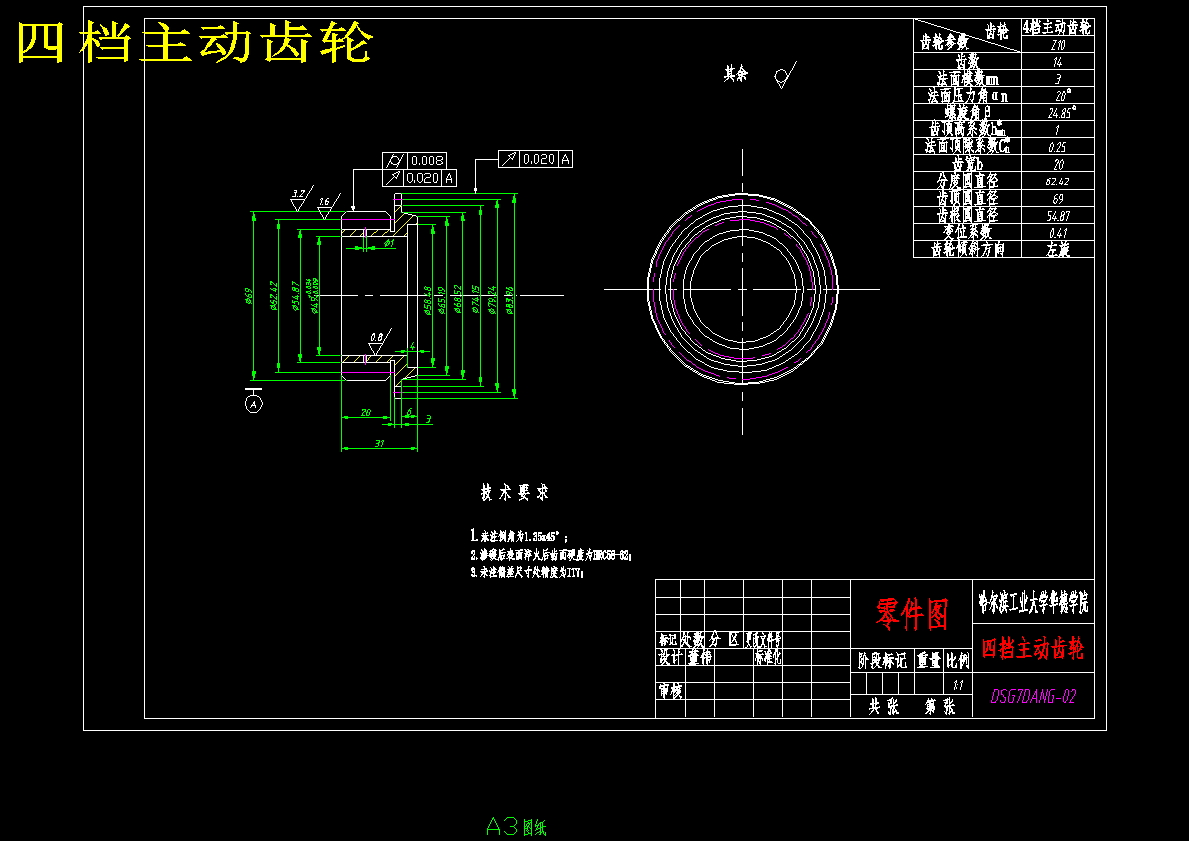
Task: Click the 齿根圆直径 value 54.87 in the table
Action: pos(1058,215)
